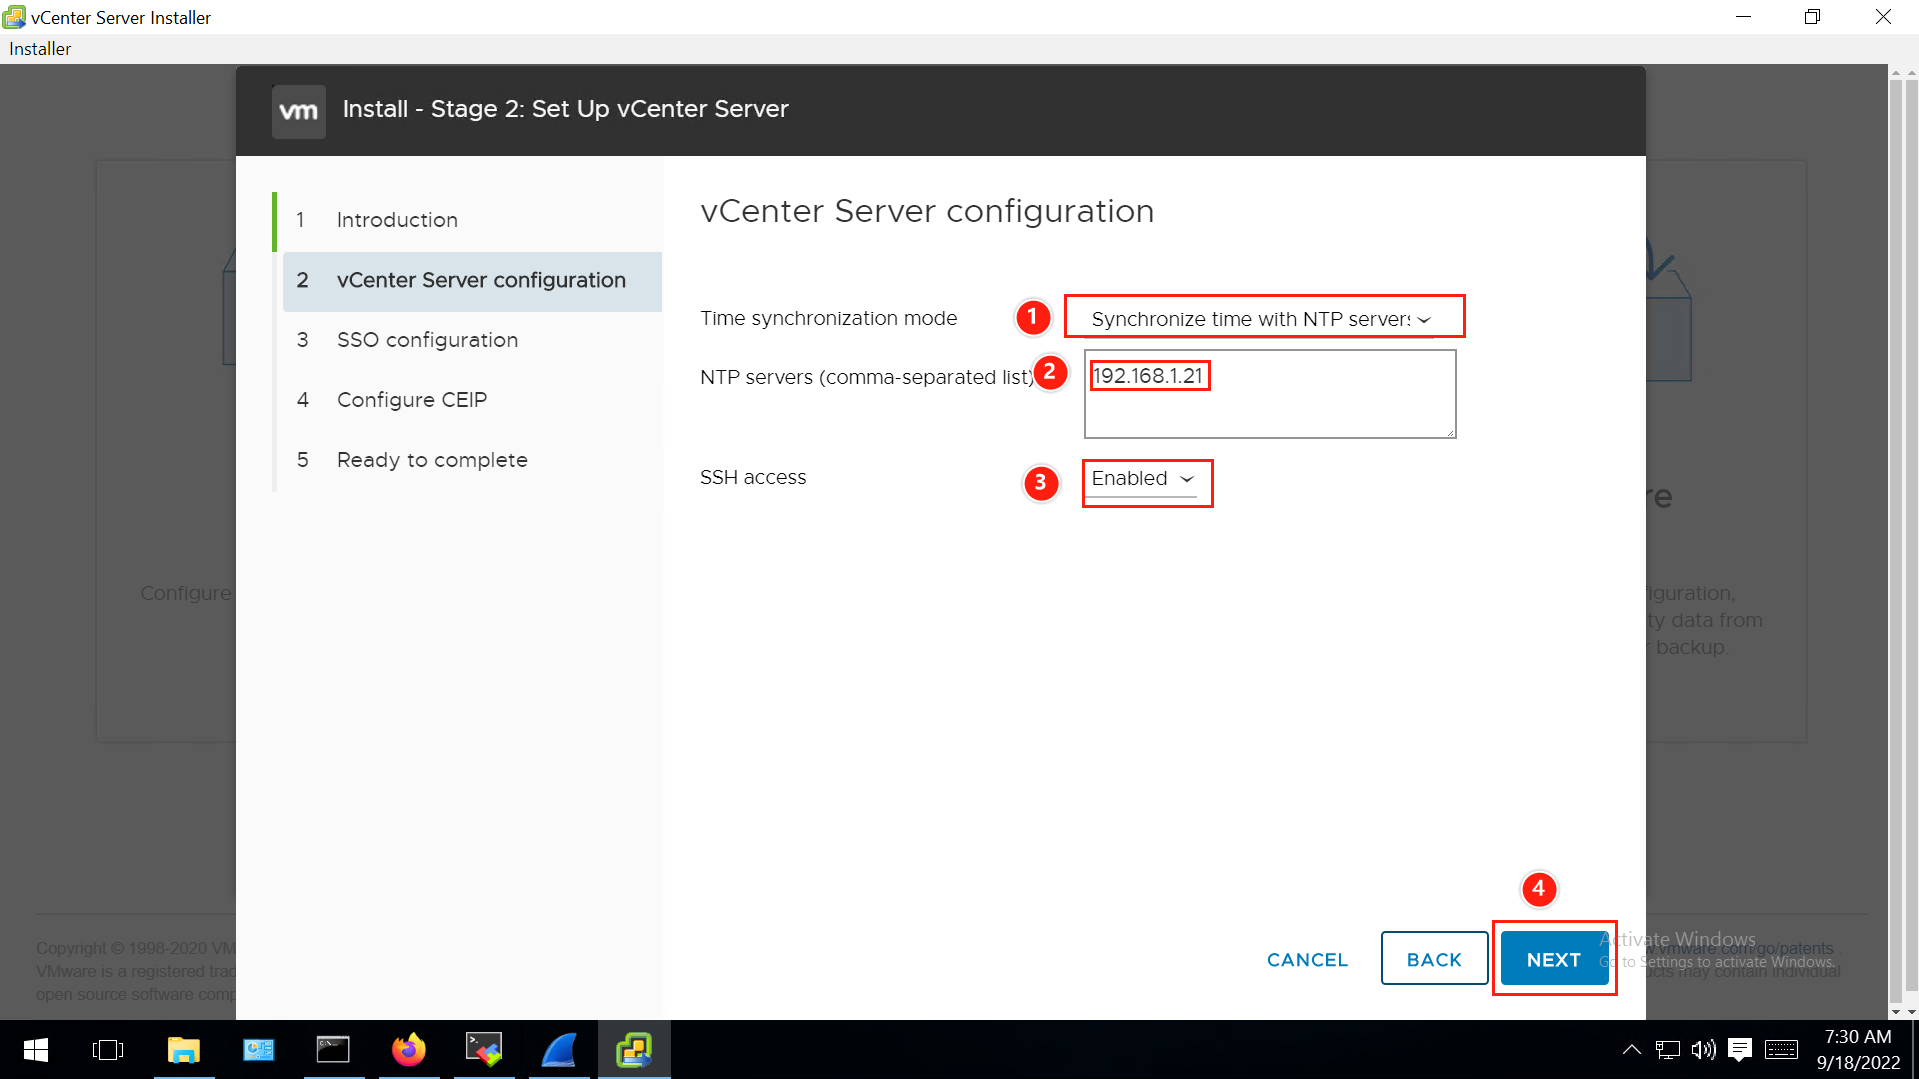1919x1079 pixels.
Task: Open the terminal with colored icon in taskbar
Action: (x=484, y=1050)
